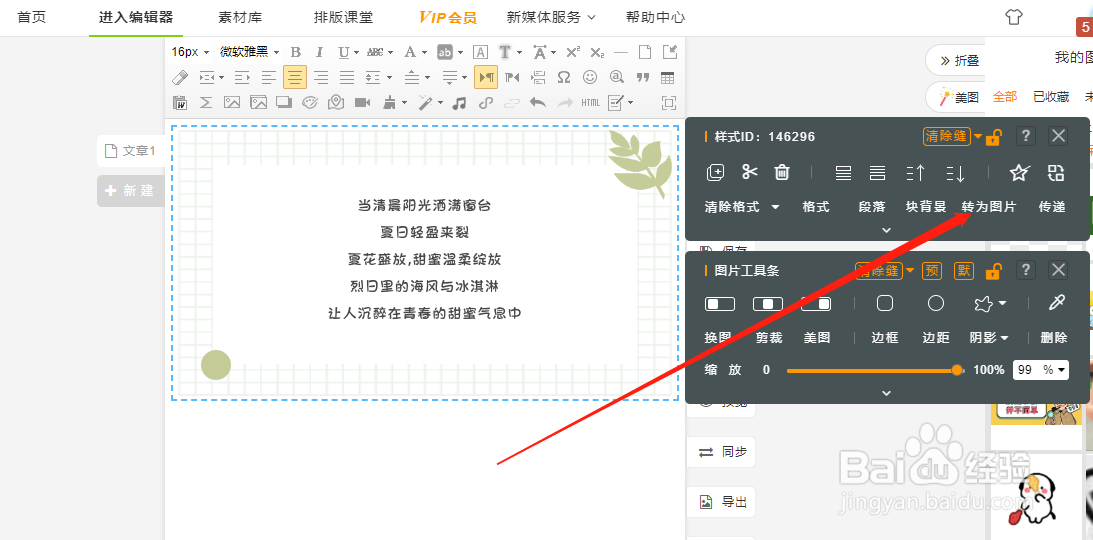The width and height of the screenshot is (1093, 540).
Task: Open the 阴影 shadow dropdown
Action: coord(989,338)
